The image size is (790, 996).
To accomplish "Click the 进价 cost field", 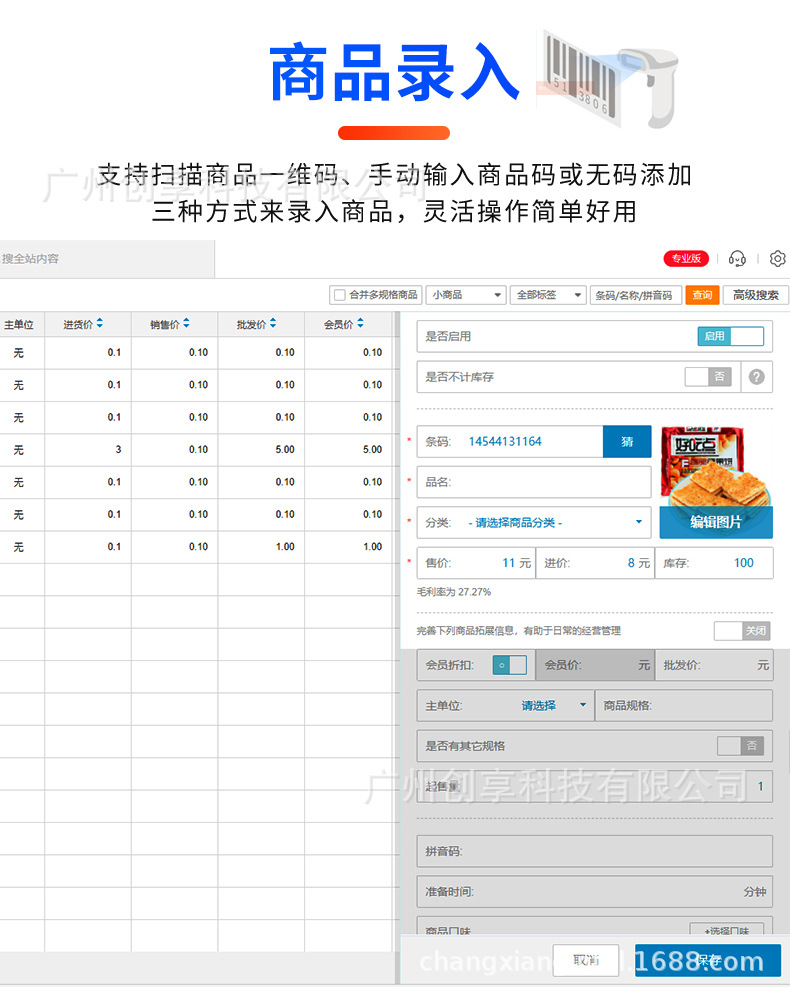I will [x=595, y=563].
